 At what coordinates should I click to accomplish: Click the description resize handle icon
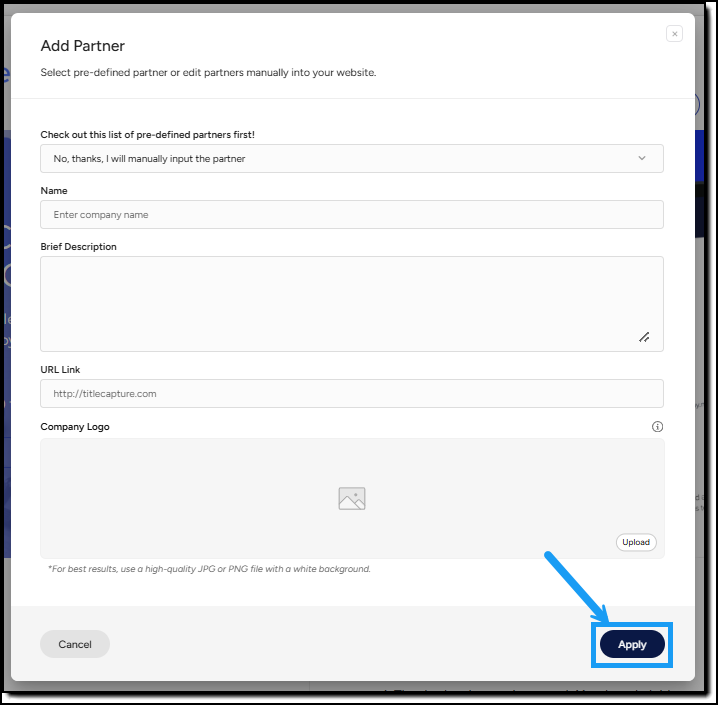coord(644,337)
